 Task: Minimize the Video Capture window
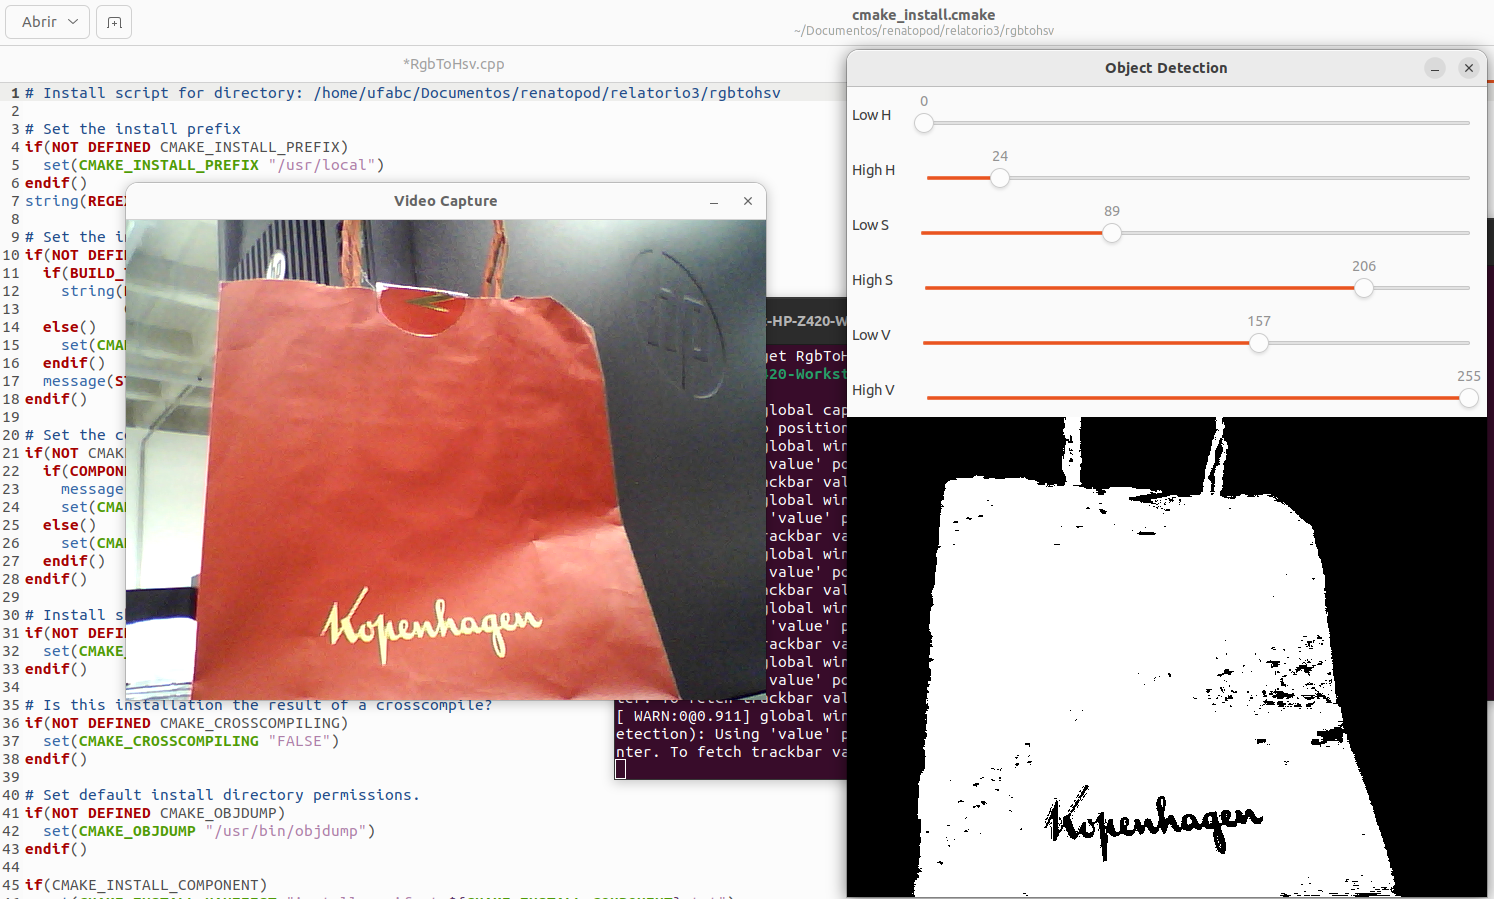pyautogui.click(x=714, y=201)
